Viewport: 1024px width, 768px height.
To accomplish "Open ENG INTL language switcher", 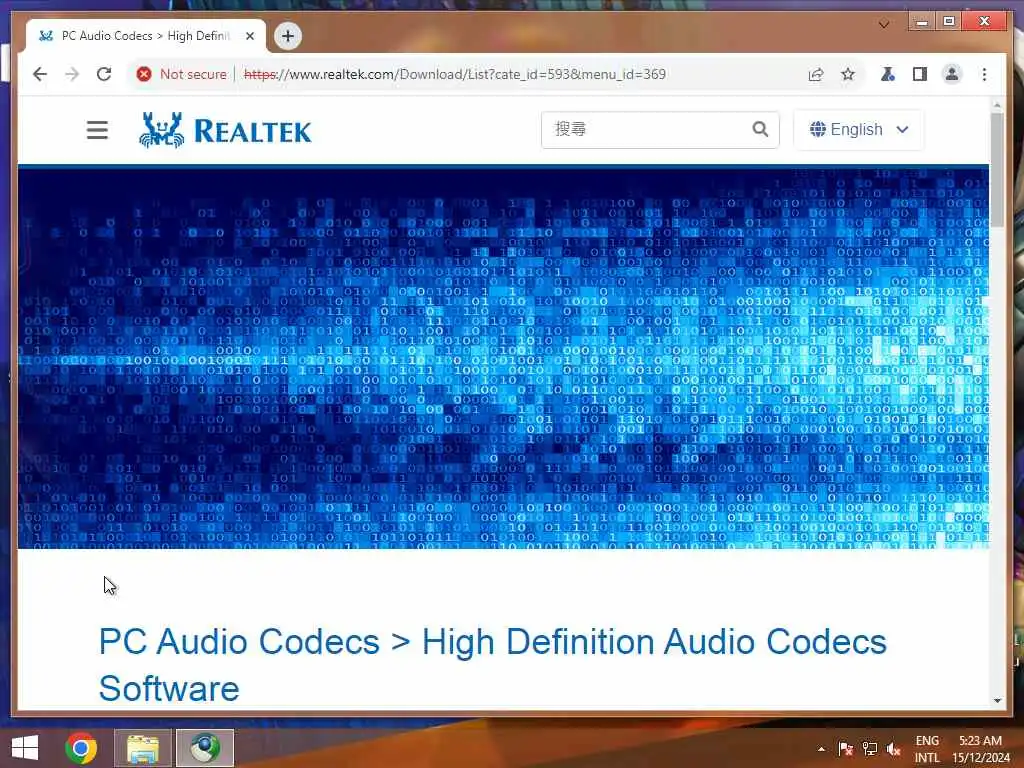I will click(927, 749).
